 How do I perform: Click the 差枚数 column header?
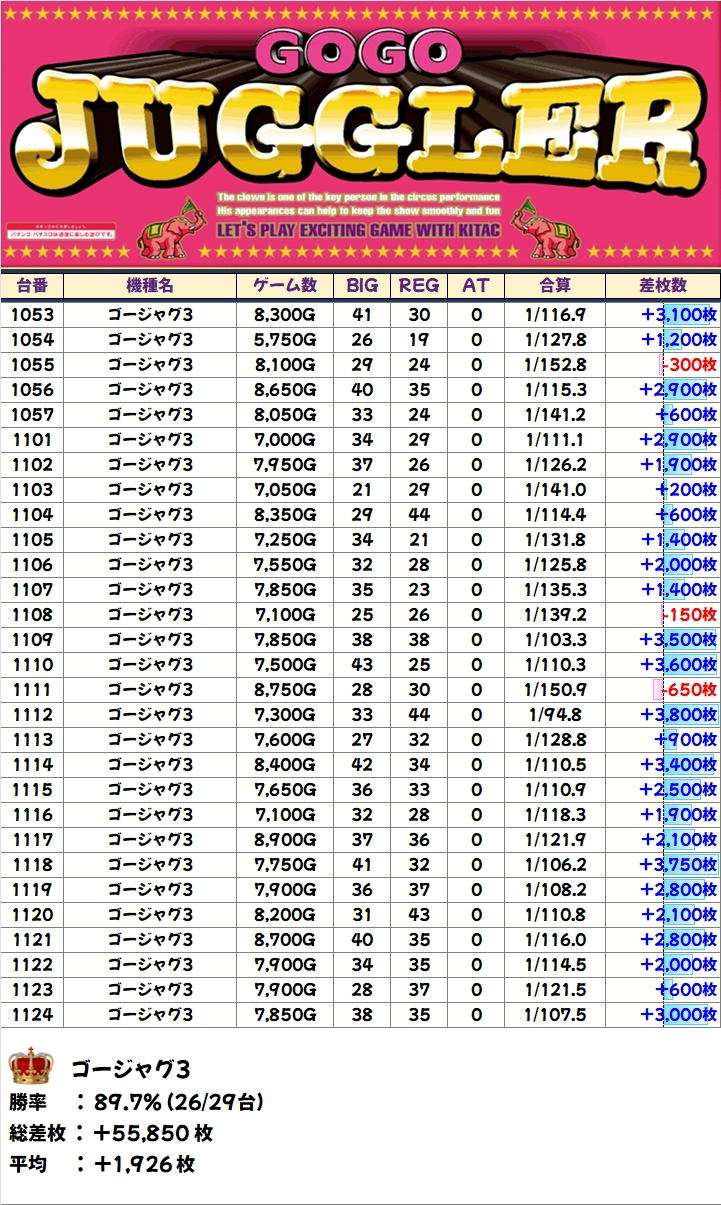coord(663,285)
